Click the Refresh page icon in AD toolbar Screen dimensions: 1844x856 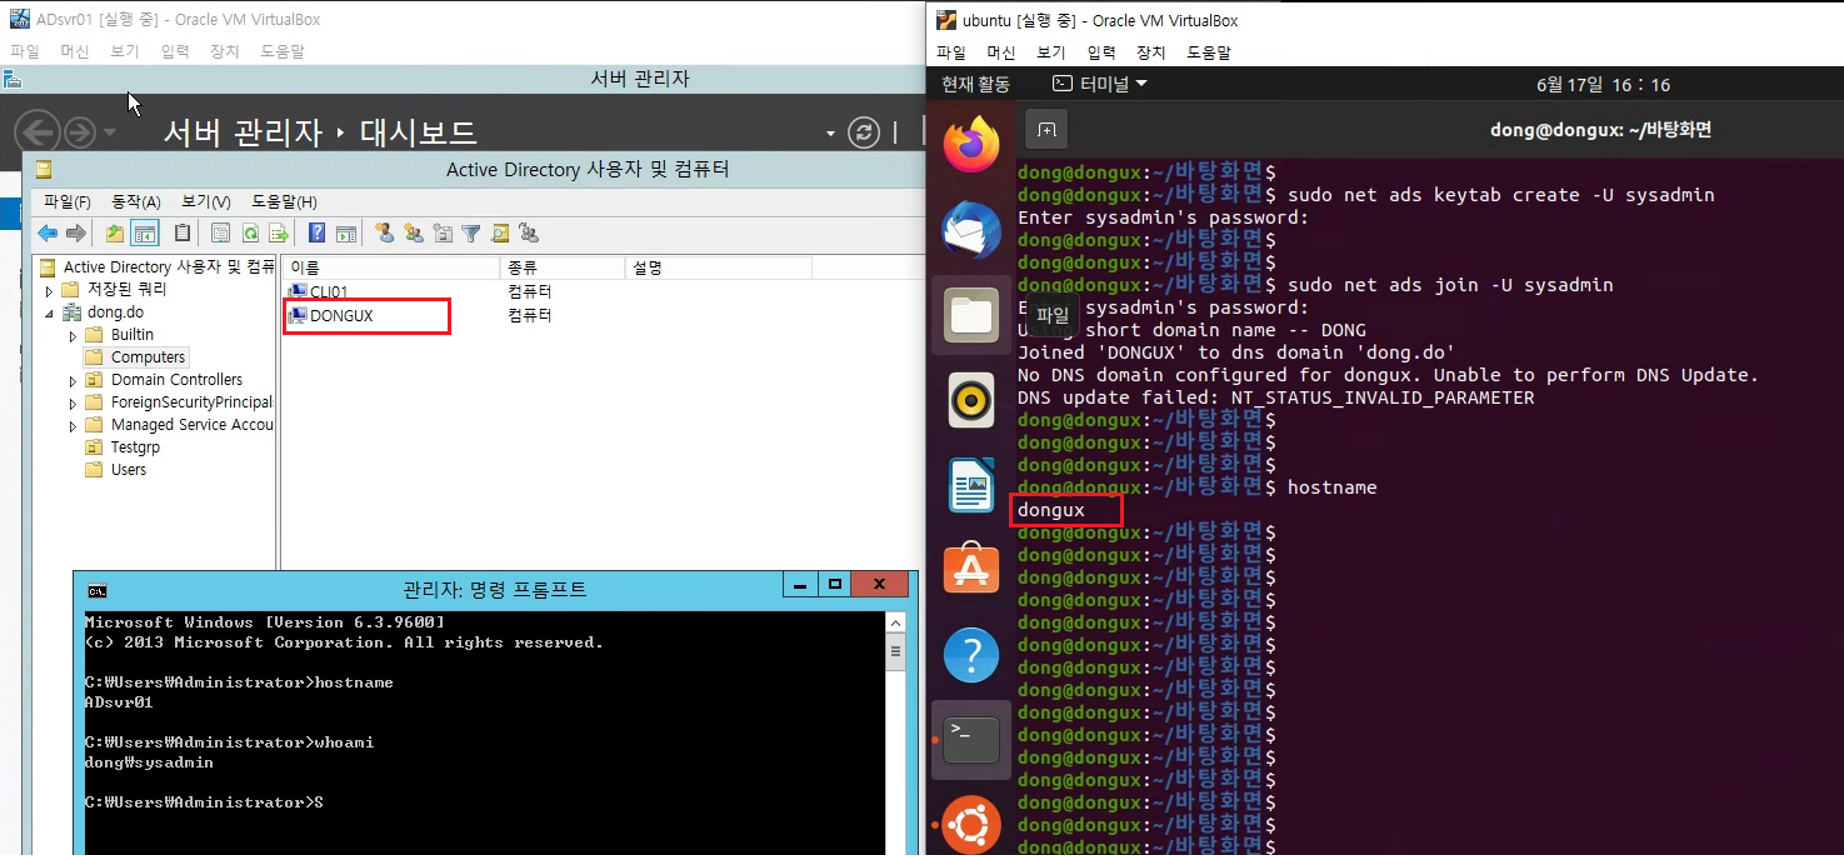click(x=250, y=234)
